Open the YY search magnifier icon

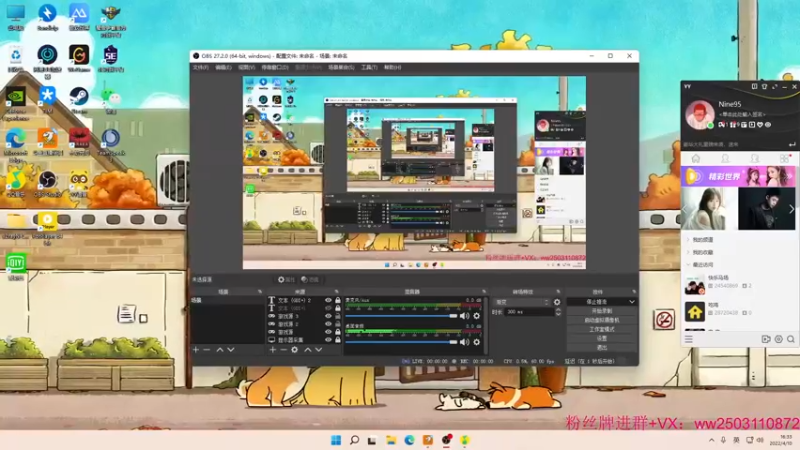pyautogui.click(x=790, y=339)
